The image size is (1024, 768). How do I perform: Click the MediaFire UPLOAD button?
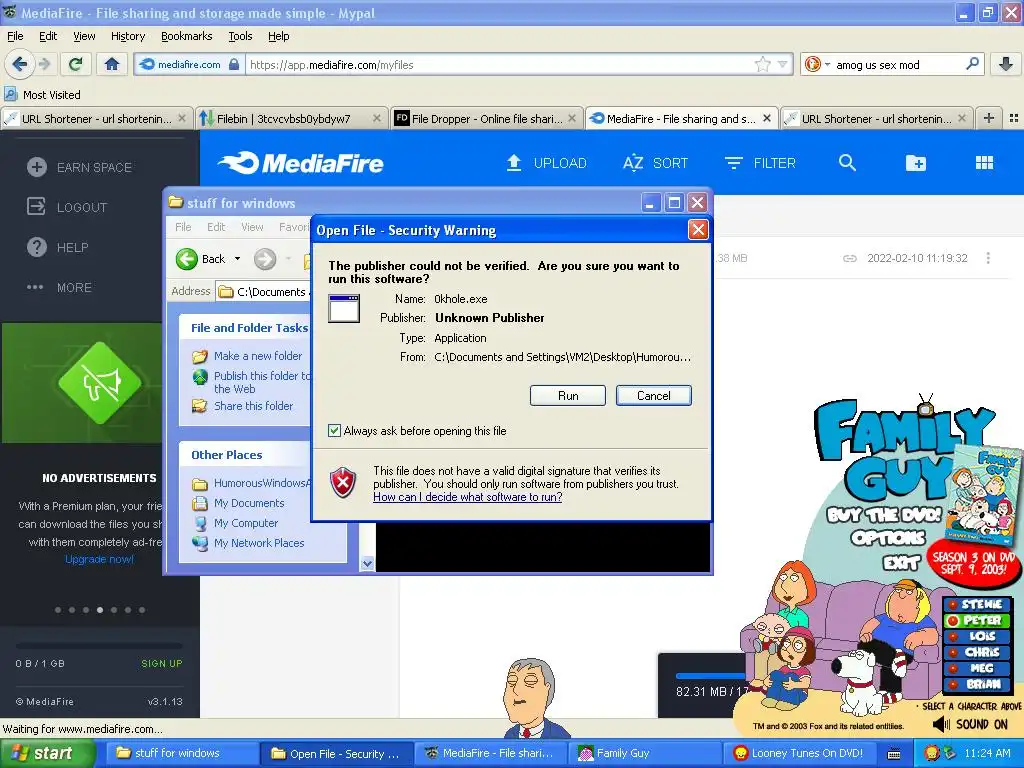(547, 163)
